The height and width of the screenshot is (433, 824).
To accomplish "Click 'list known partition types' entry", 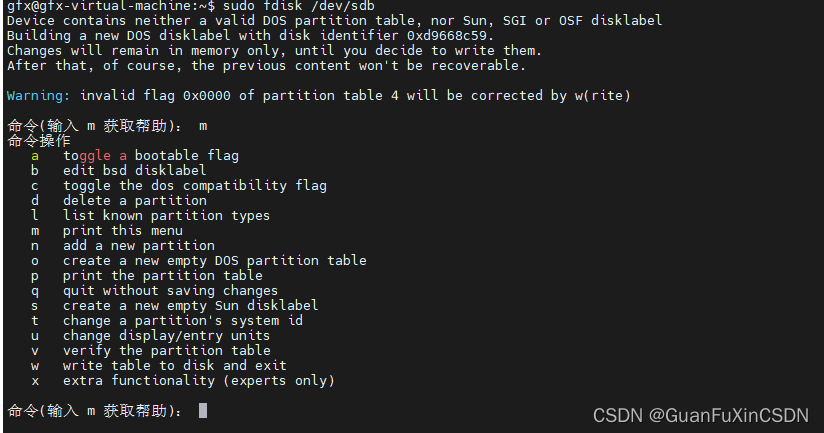I will (166, 215).
